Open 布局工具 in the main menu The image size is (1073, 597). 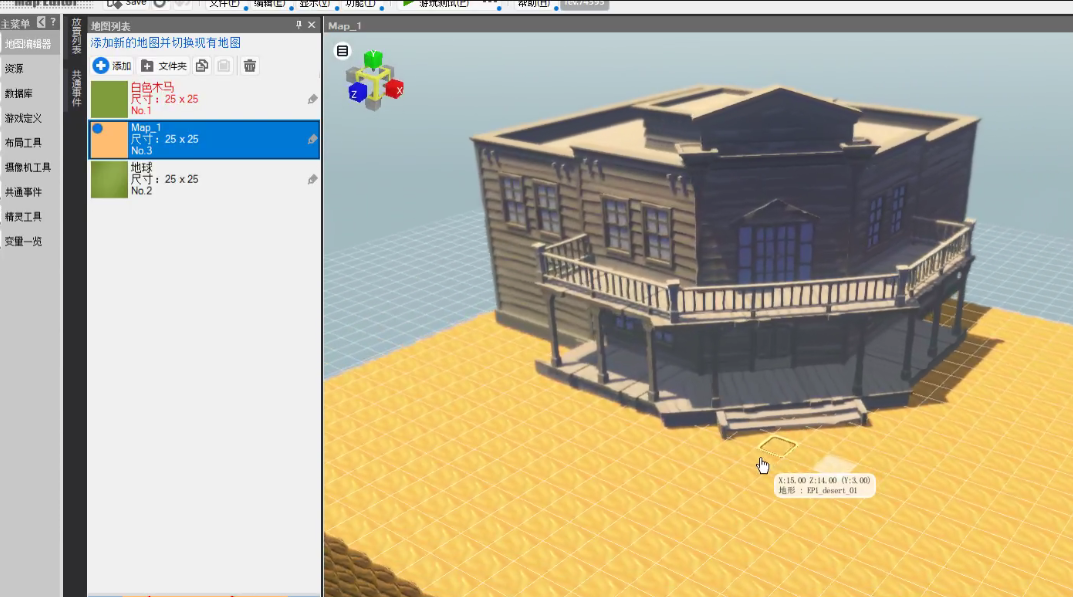29,142
